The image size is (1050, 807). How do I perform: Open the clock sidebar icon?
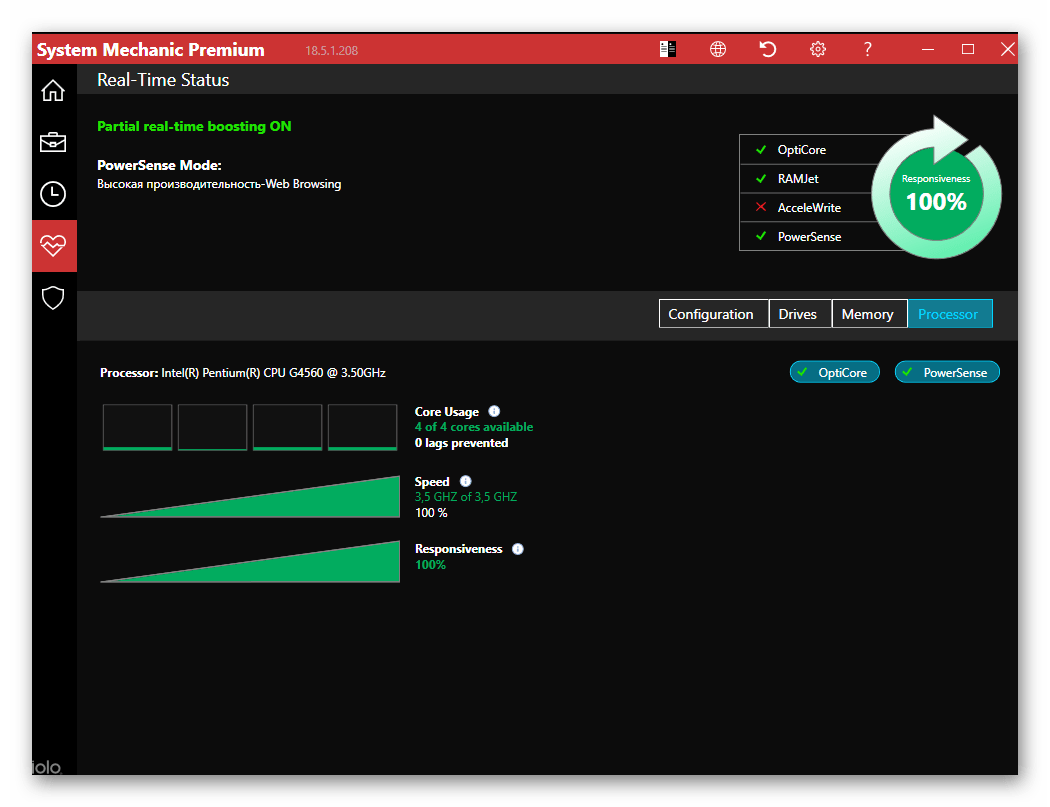pos(53,194)
